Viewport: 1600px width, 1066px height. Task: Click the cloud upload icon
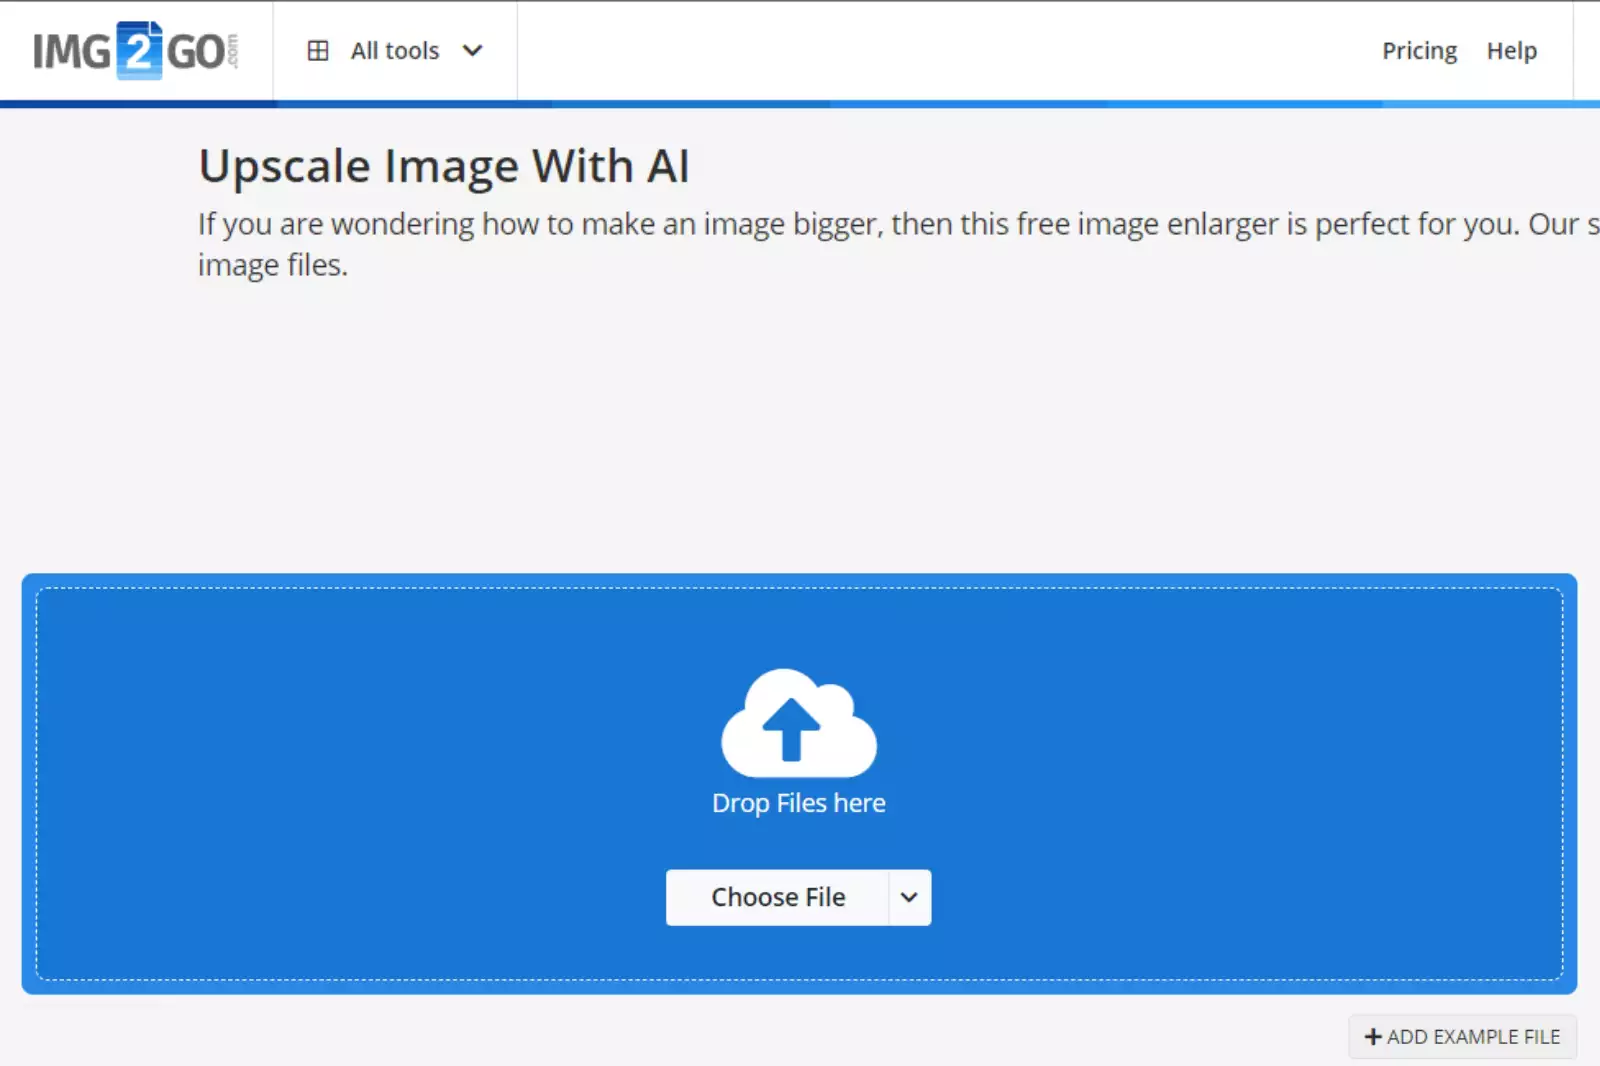point(798,722)
